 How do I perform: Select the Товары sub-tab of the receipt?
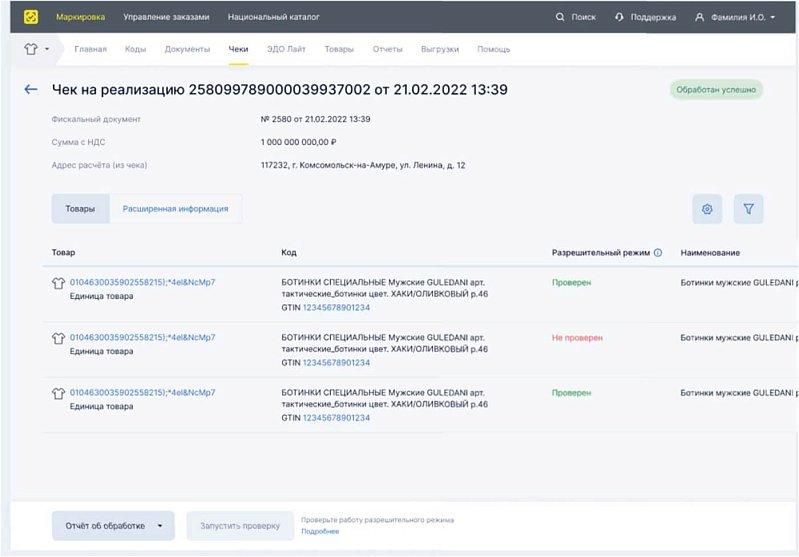(80, 208)
